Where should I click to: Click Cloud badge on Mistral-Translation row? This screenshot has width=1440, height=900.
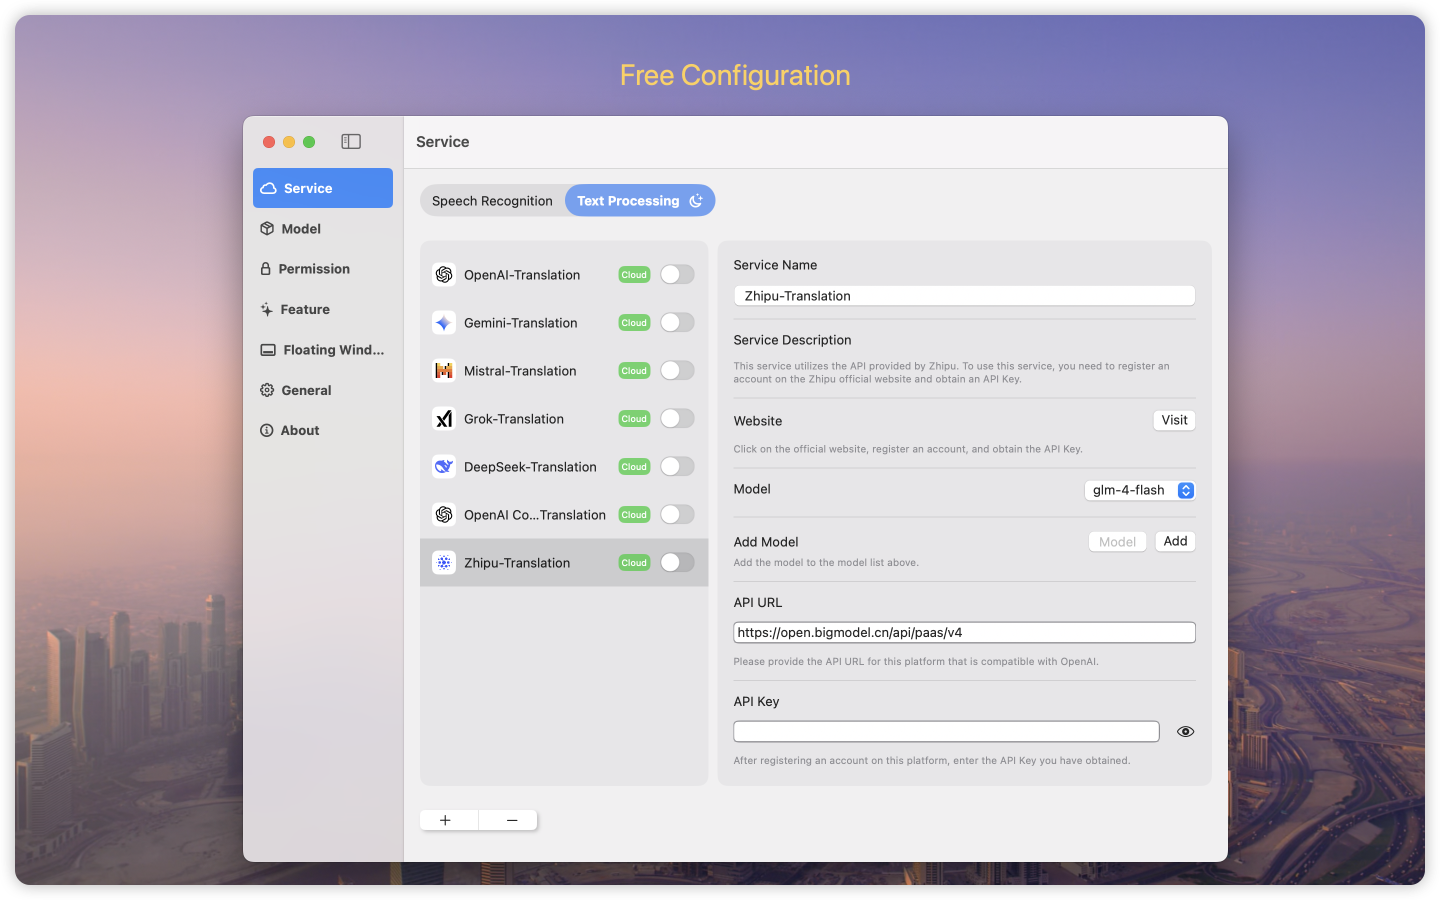[634, 371]
